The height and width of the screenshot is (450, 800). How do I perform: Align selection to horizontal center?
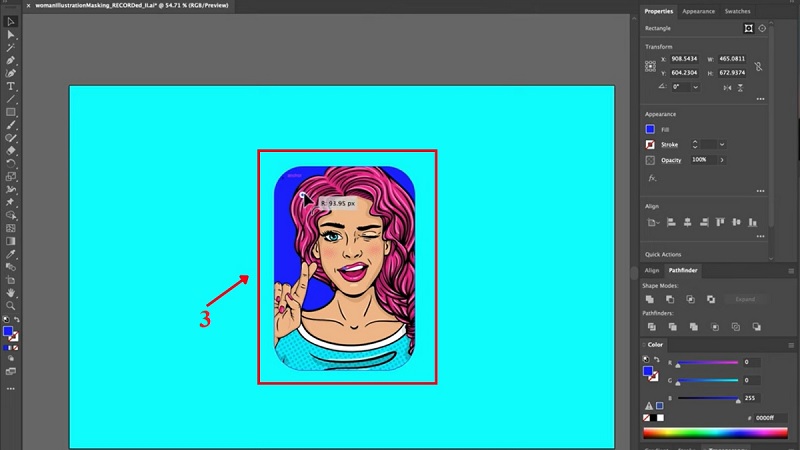[x=688, y=222]
